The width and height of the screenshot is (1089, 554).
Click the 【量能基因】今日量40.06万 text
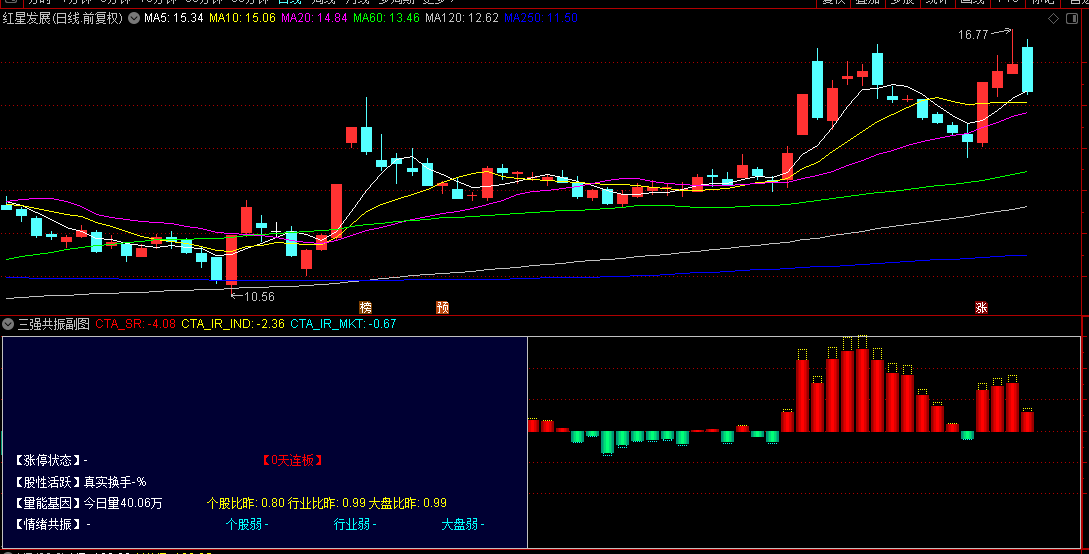(88, 503)
